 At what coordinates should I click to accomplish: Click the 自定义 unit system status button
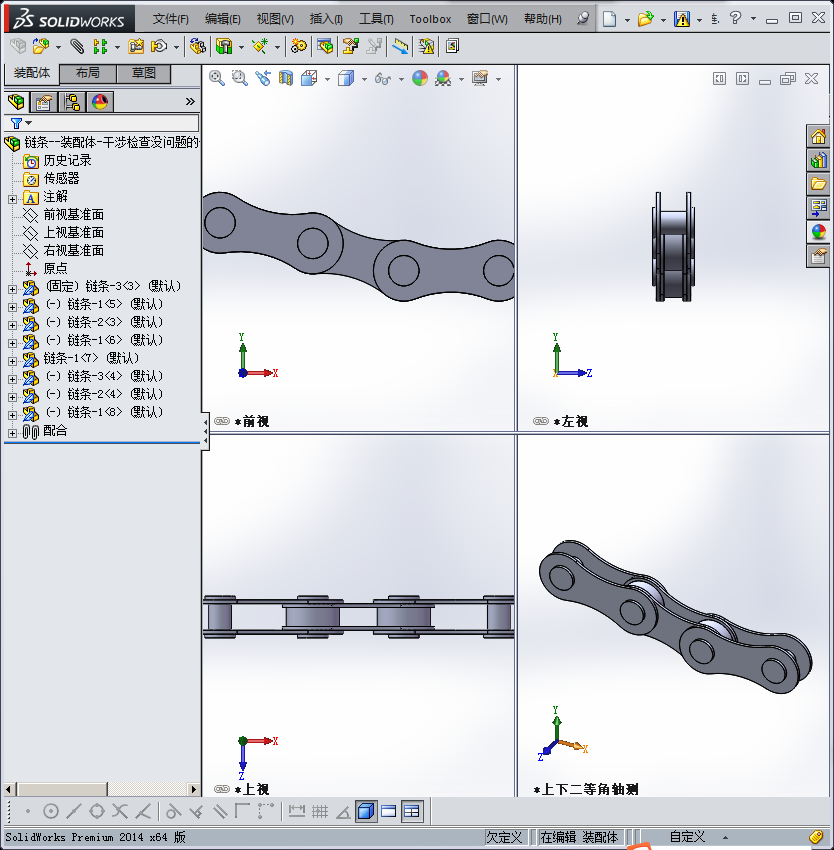click(x=687, y=837)
